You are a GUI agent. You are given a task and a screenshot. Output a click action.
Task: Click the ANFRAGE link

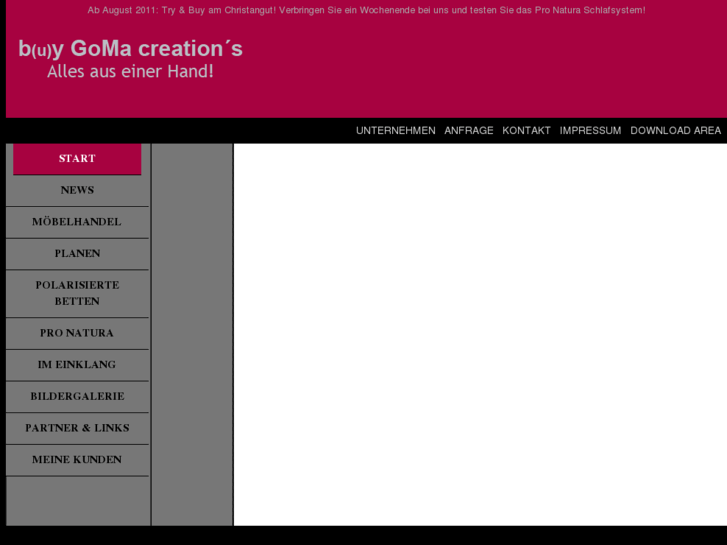point(469,131)
